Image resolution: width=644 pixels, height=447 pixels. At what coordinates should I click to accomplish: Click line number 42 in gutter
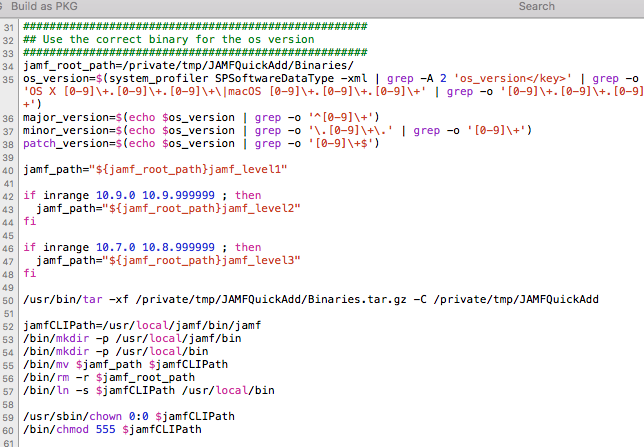click(x=8, y=196)
